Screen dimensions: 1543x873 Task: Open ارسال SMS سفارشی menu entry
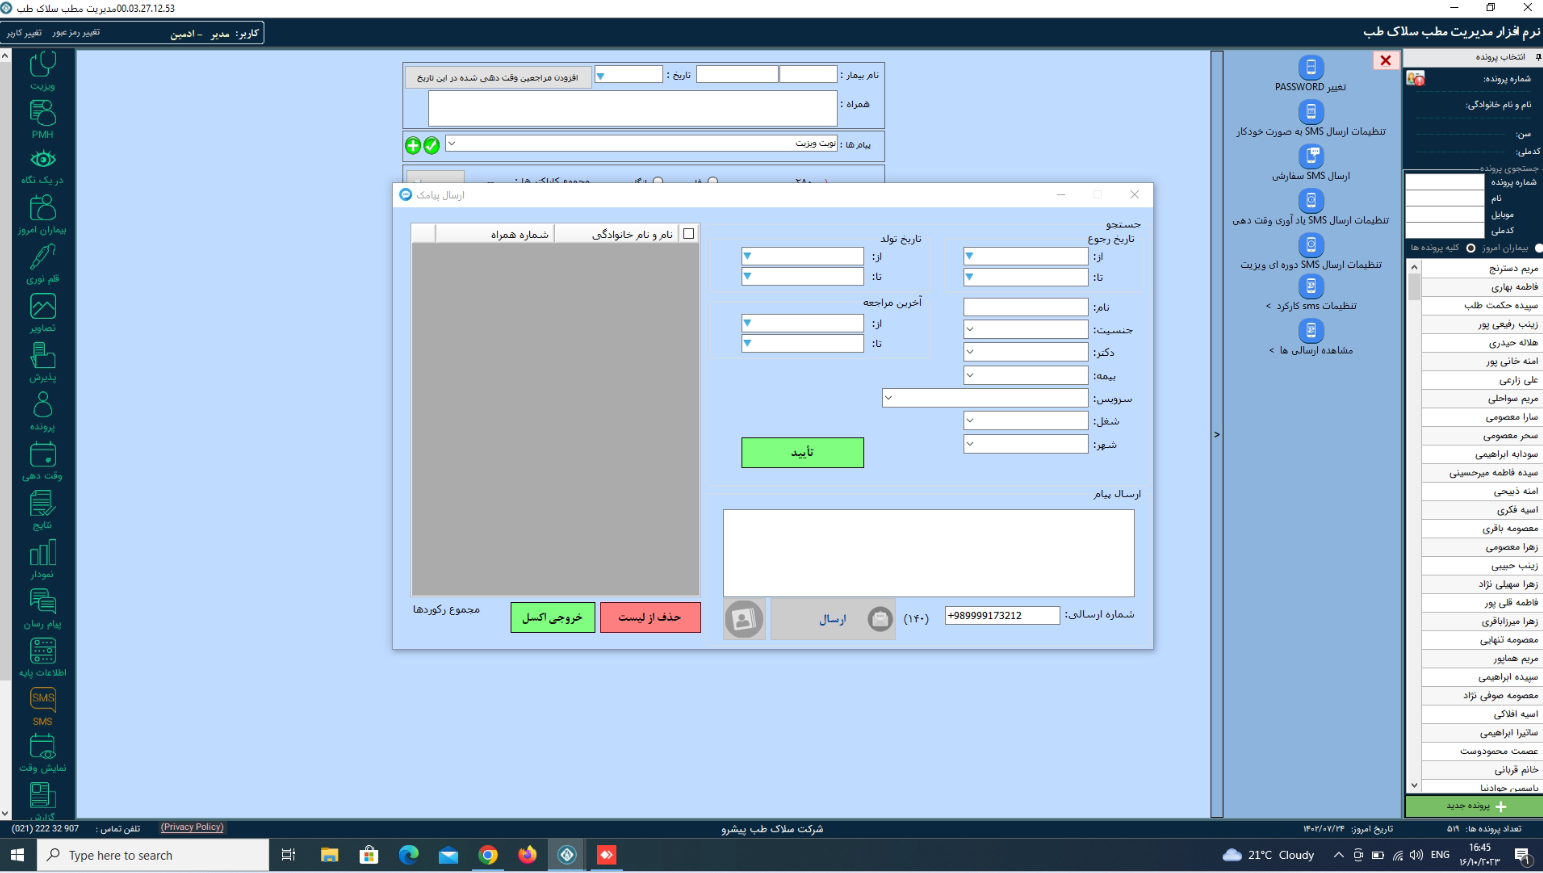click(1311, 176)
